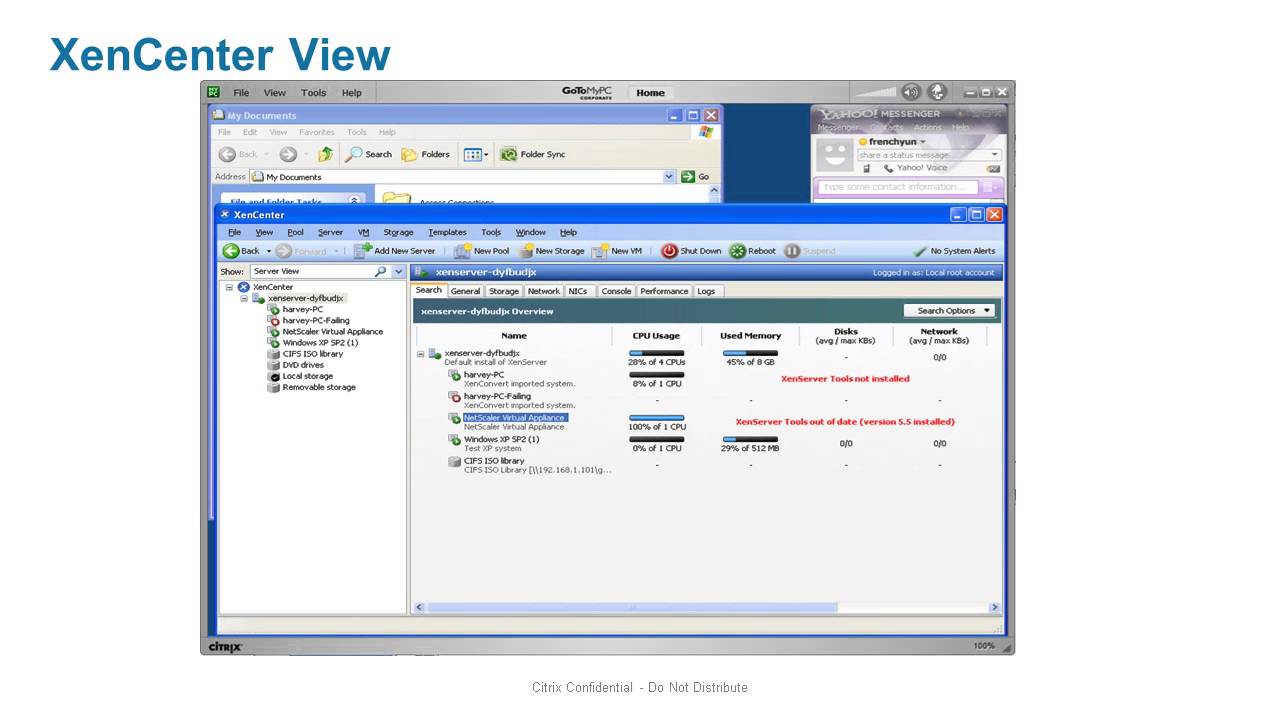Viewport: 1280px width, 720px height.
Task: Open the My Documents address bar dropdown
Action: pyautogui.click(x=669, y=176)
